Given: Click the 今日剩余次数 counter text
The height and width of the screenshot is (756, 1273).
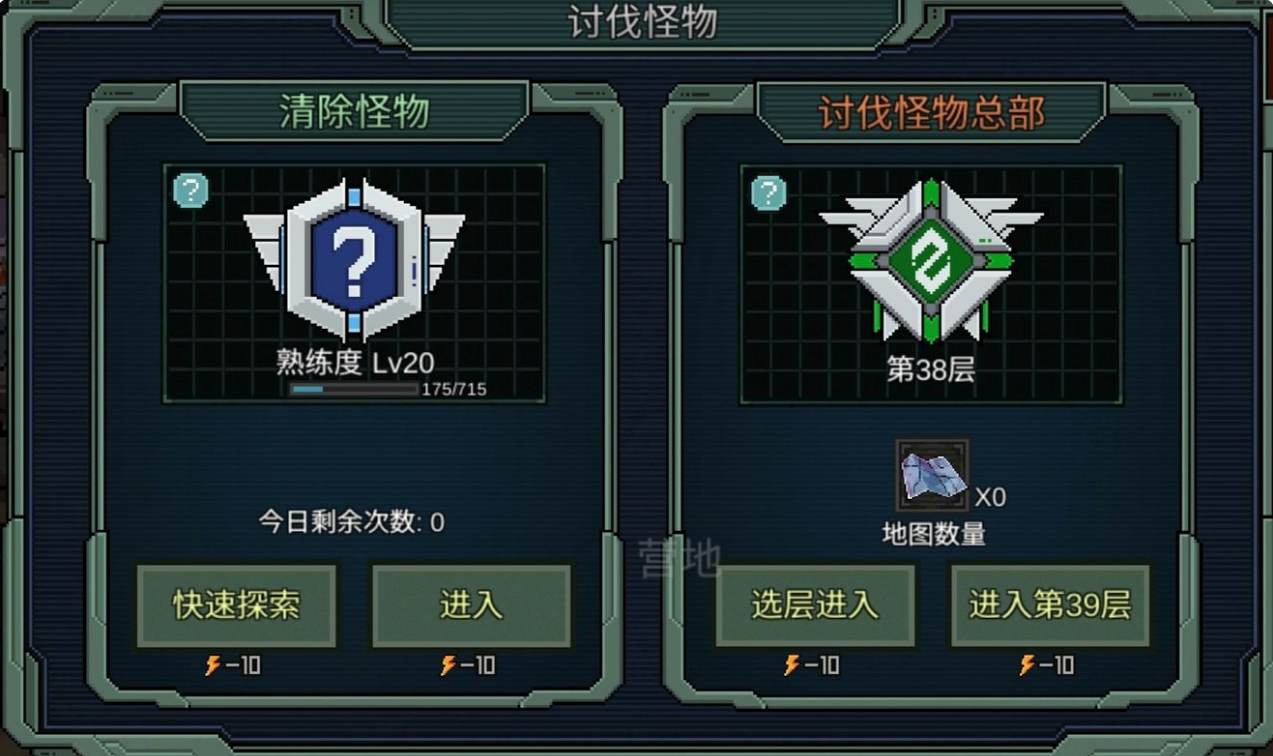Looking at the screenshot, I should pos(352,522).
